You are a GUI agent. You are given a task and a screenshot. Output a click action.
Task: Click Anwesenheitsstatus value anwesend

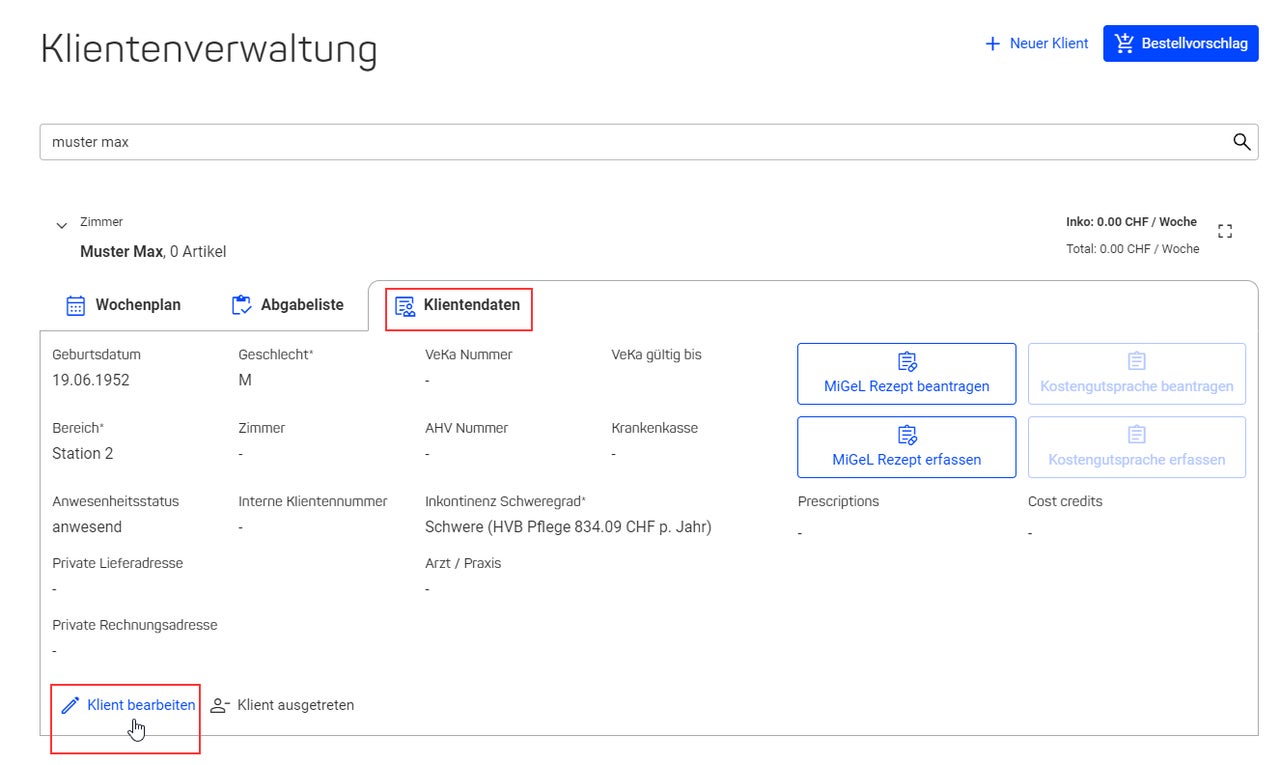[x=87, y=527]
